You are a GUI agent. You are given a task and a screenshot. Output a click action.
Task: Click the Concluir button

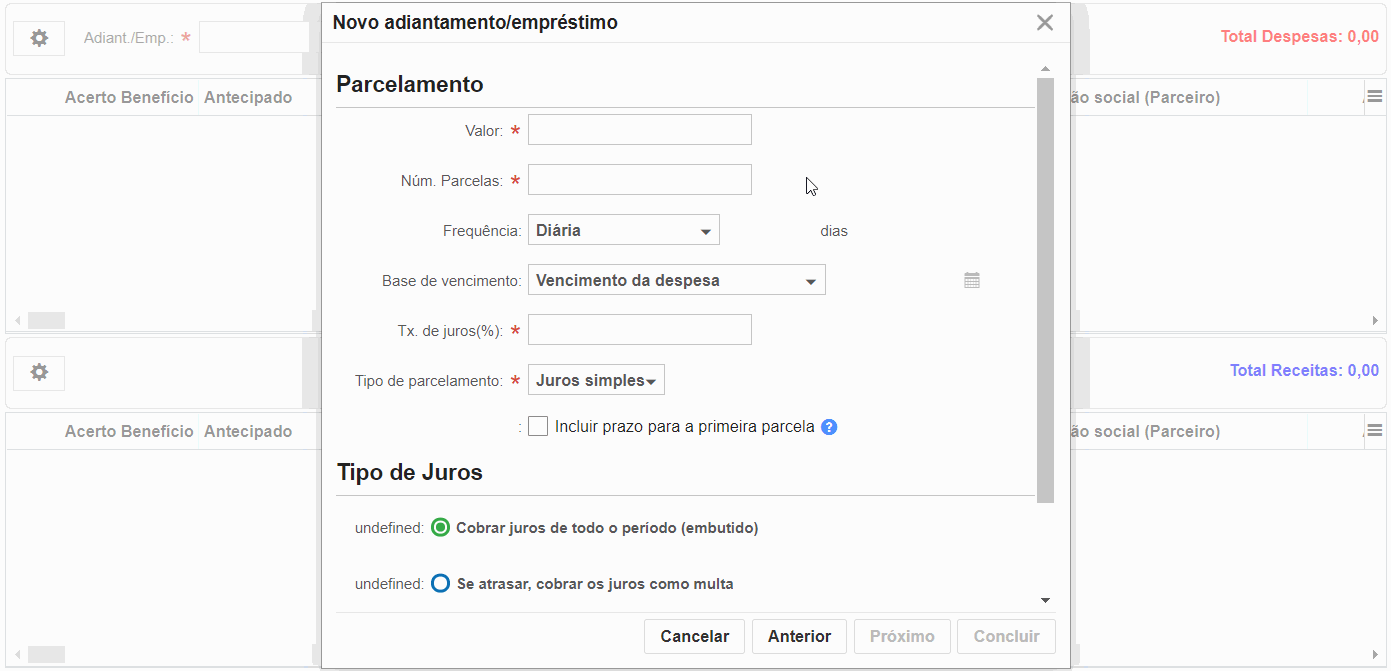pos(1007,636)
